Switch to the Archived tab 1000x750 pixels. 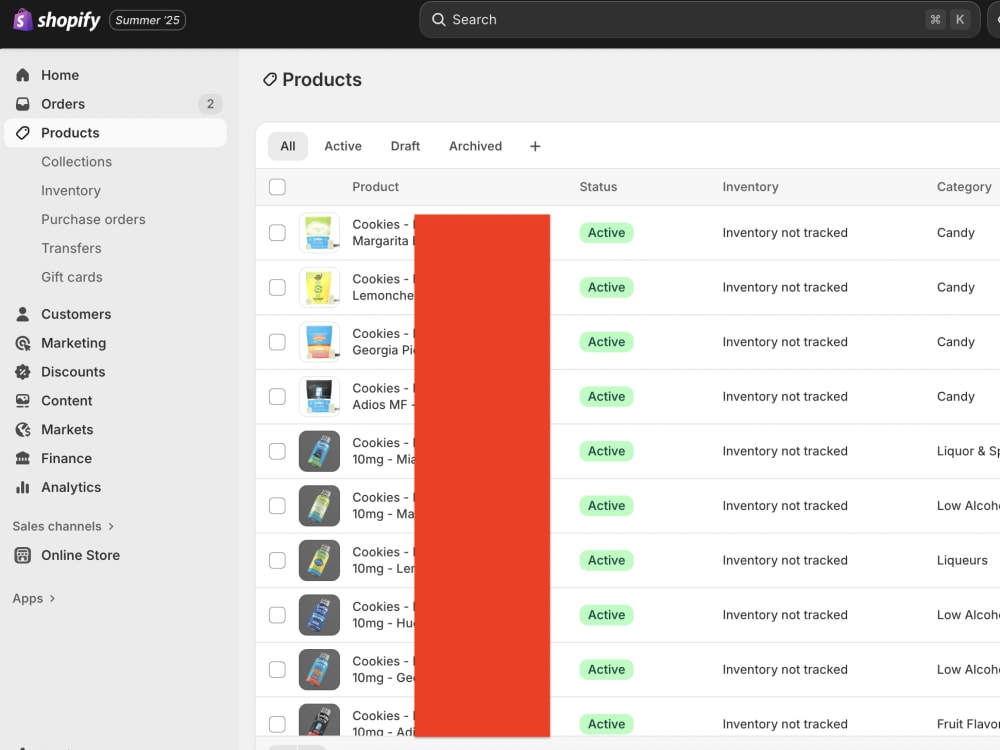coord(475,146)
